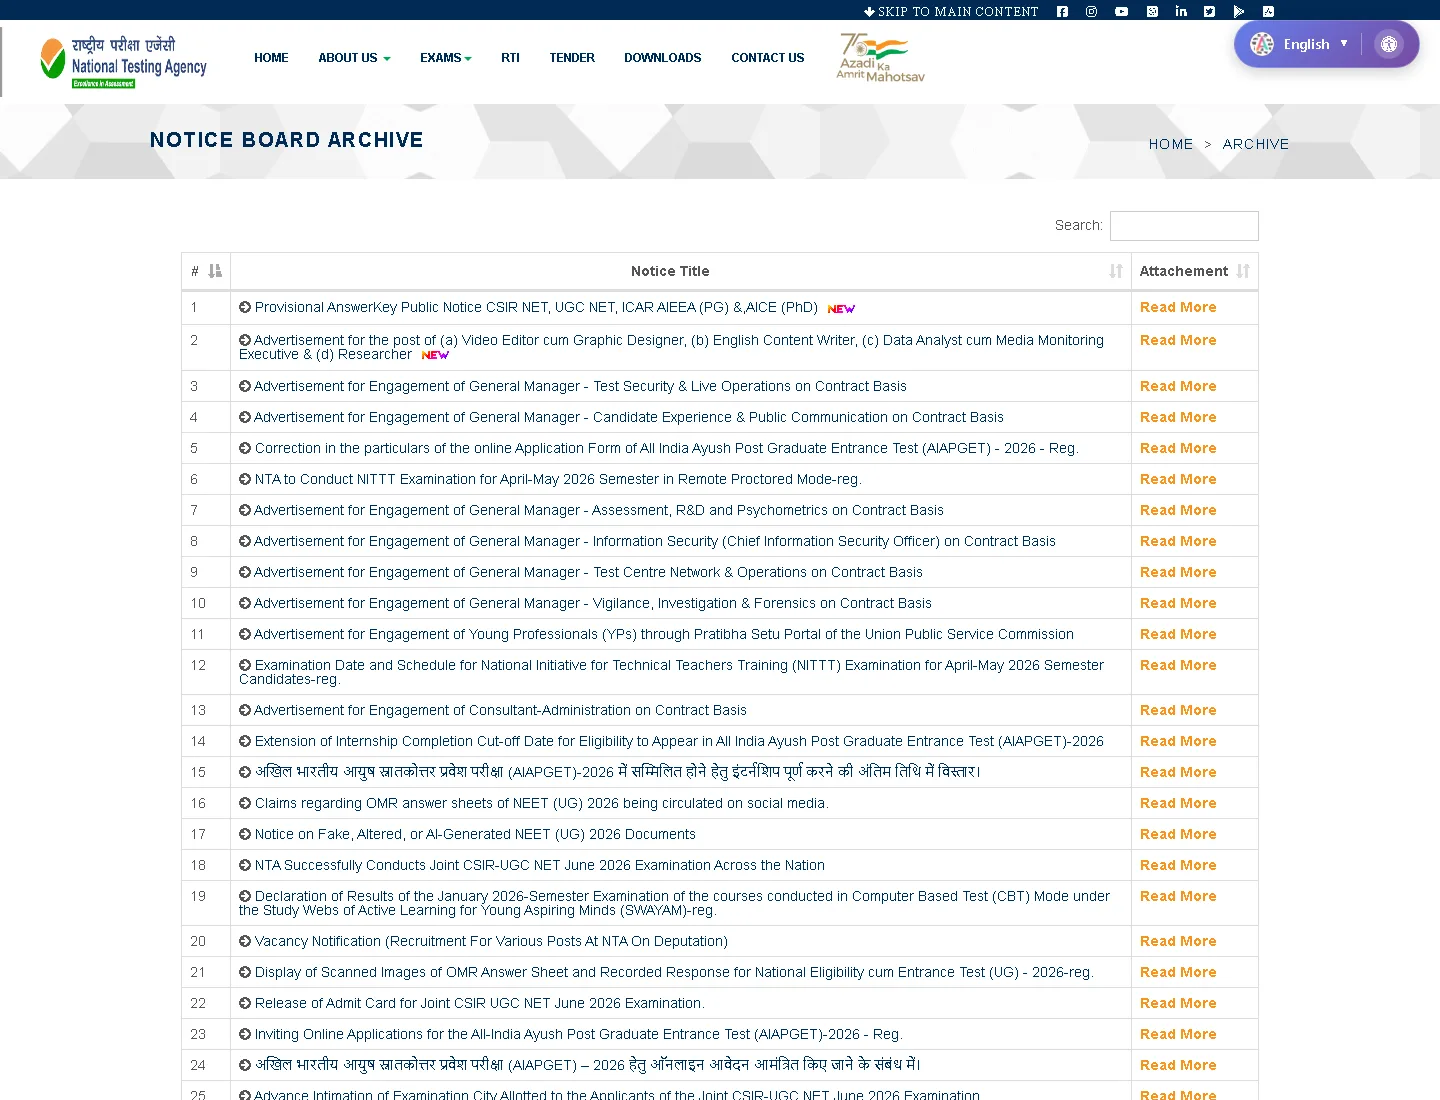The width and height of the screenshot is (1440, 1100).
Task: Sort table by Notice Title column
Action: [681, 271]
